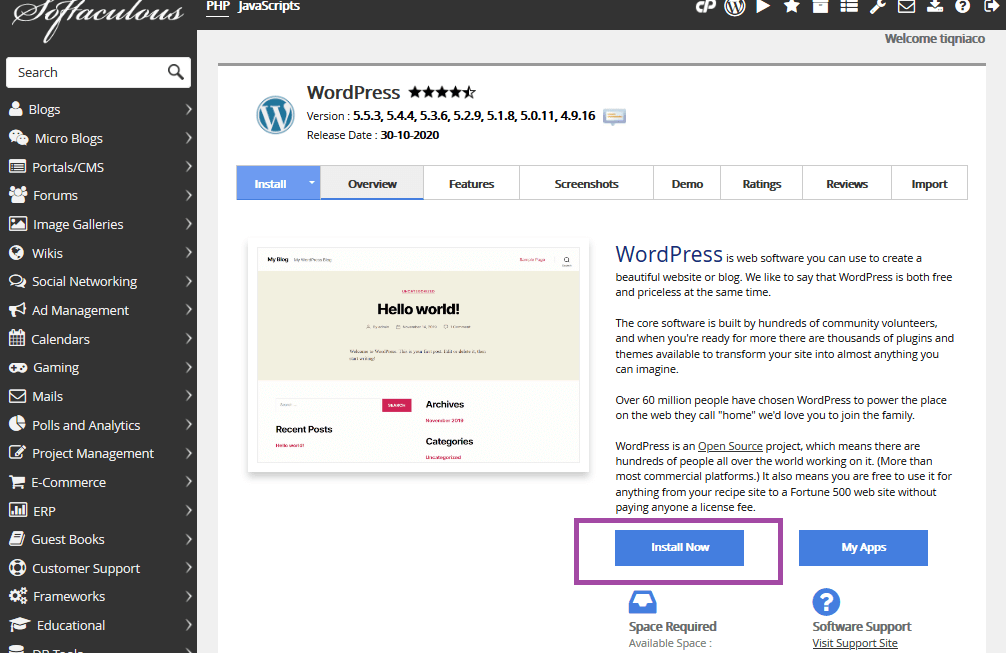Open the Install tab dropdown arrow
Screen dimensions: 1006x653
(x=312, y=183)
